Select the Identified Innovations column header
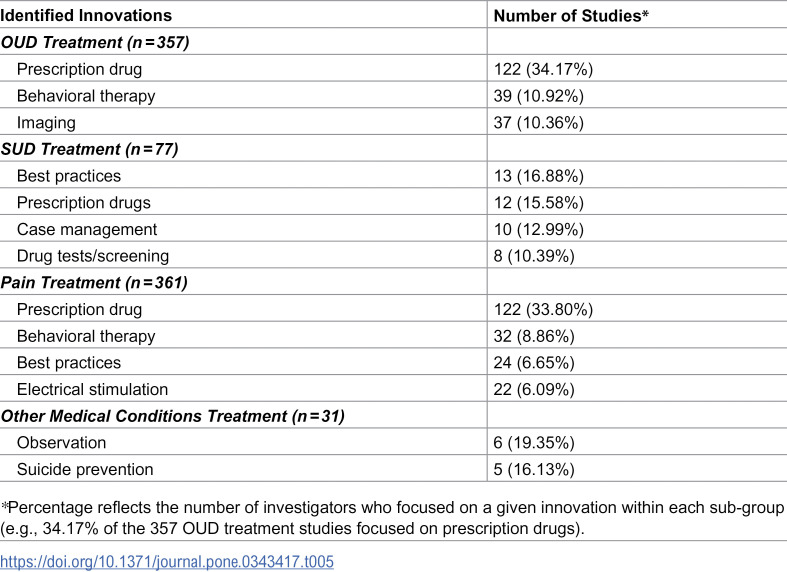This screenshot has height=572, width=787. 86,16
